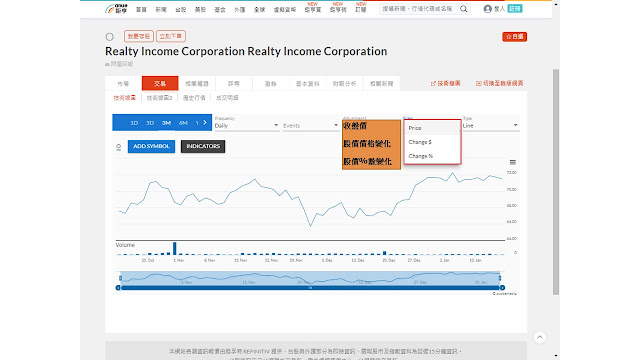Open the Frequency Daily dropdown
Image resolution: width=640 pixels, height=360 pixels.
click(x=247, y=125)
